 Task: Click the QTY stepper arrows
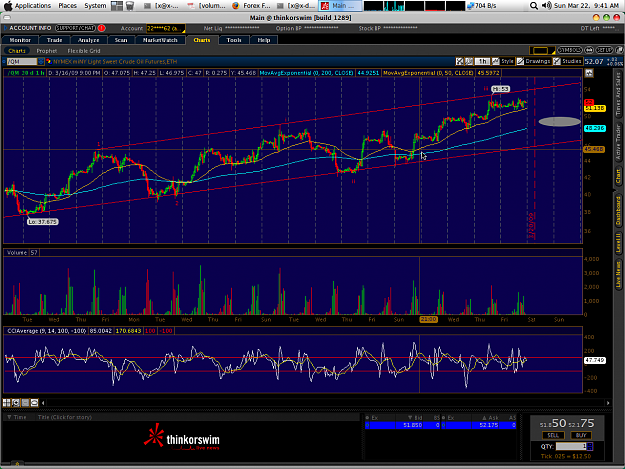(x=590, y=446)
